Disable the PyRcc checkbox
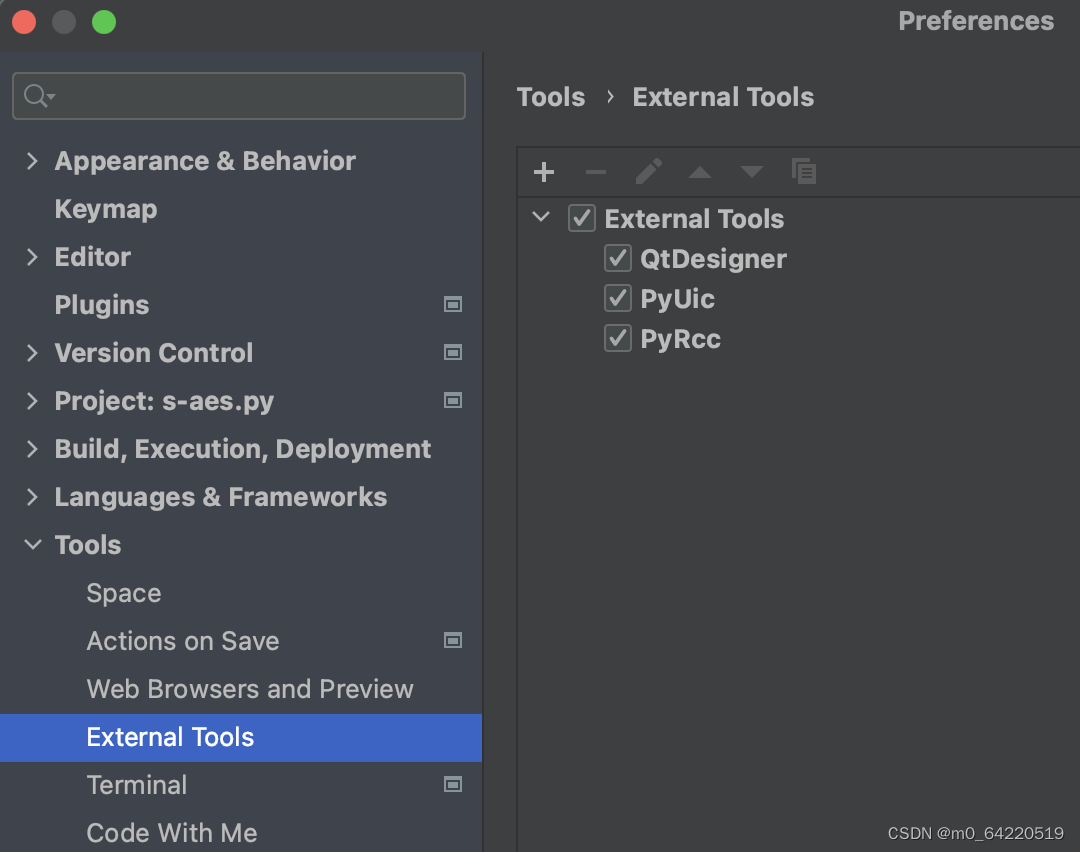The image size is (1080, 852). point(618,339)
